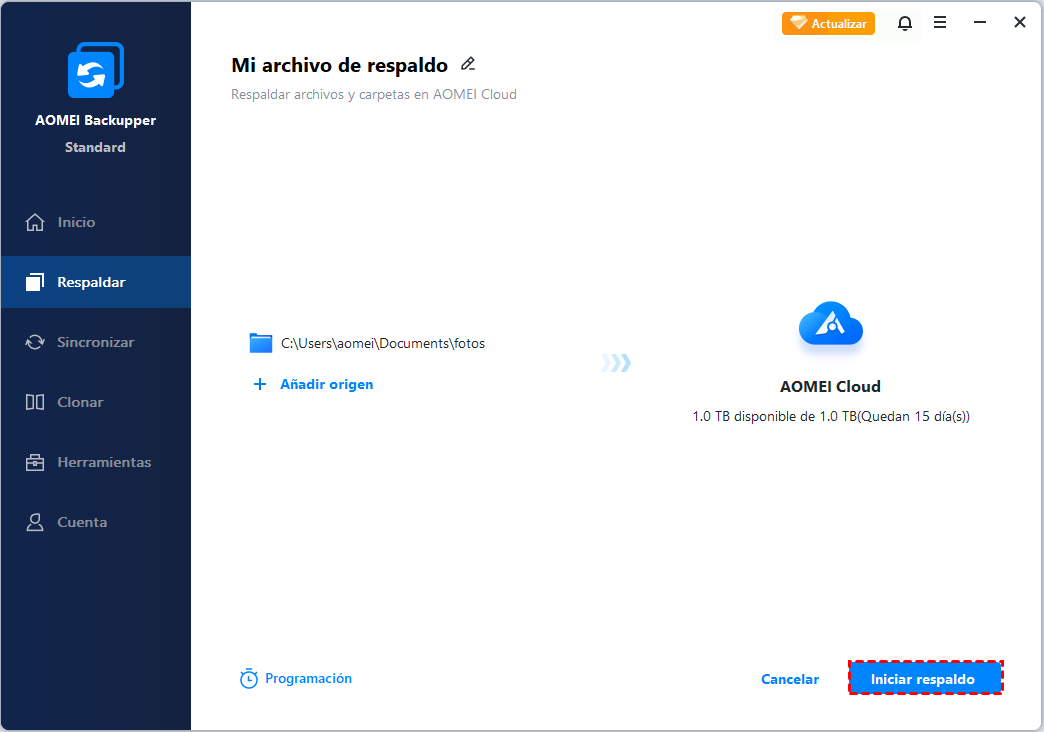Click the 1.0 TB disponible storage text
This screenshot has width=1044, height=732.
tap(831, 416)
